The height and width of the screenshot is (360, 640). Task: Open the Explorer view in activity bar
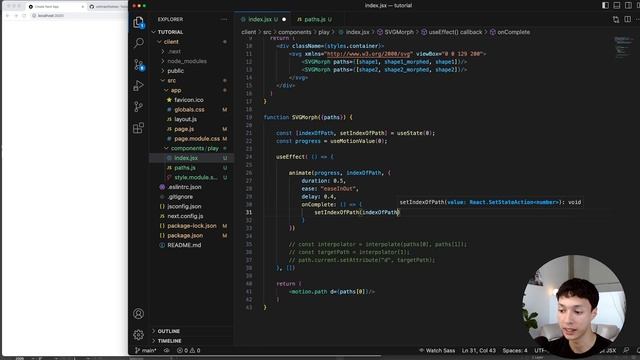pos(138,22)
